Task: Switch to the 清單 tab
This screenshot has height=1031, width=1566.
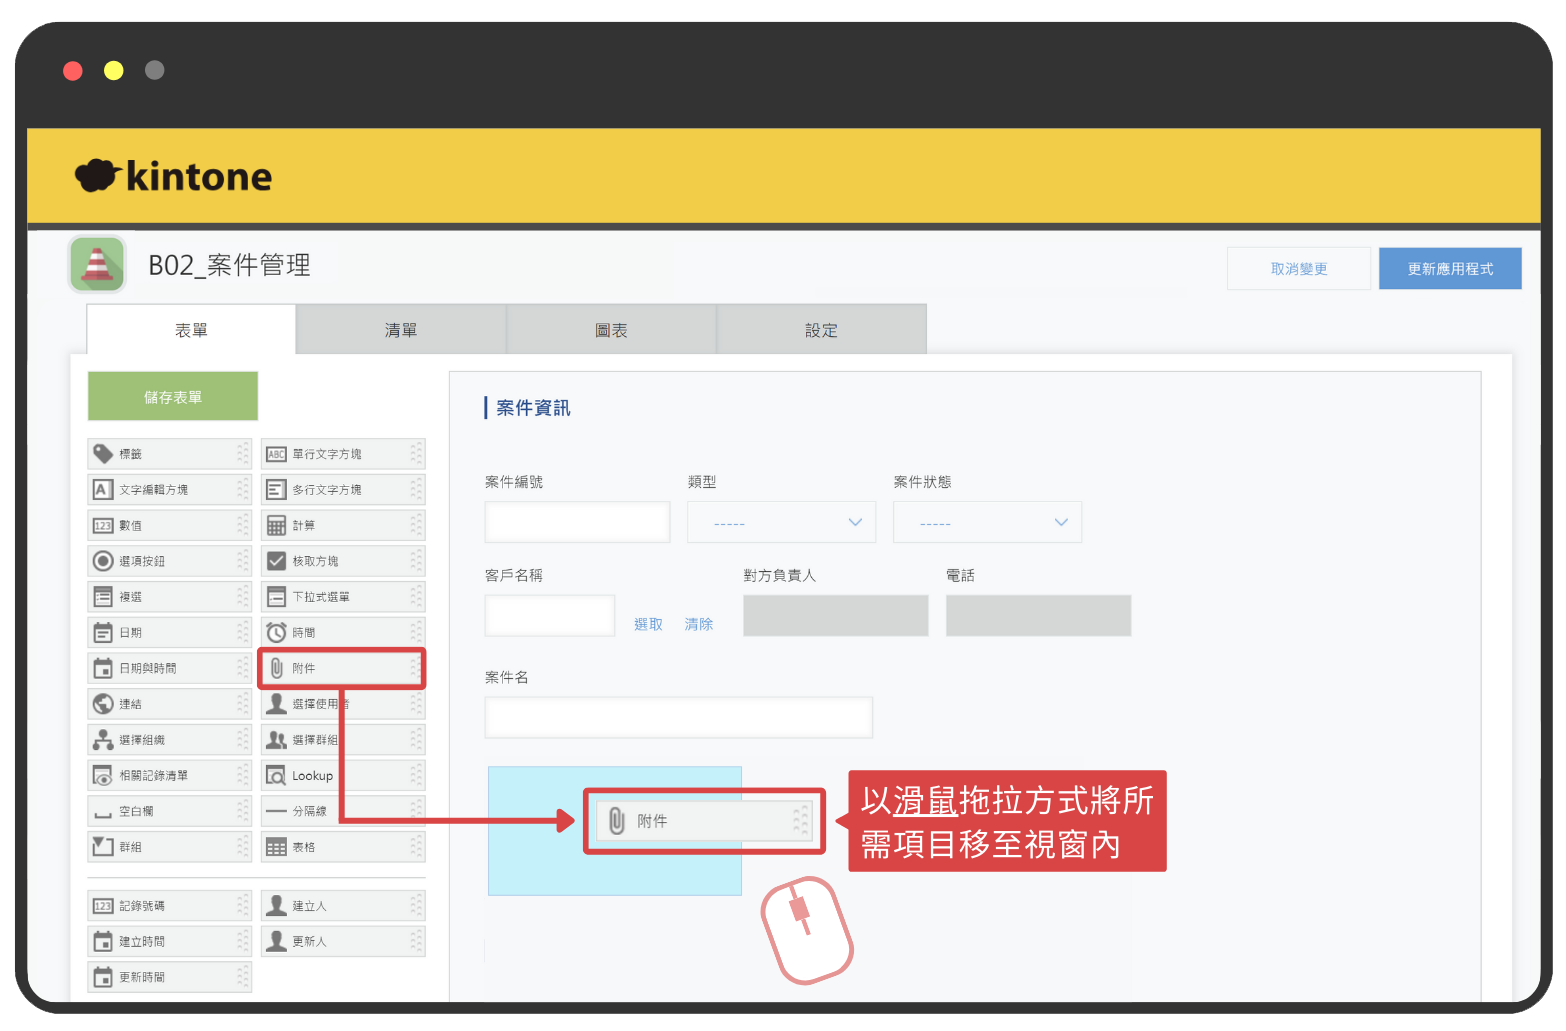Action: (x=401, y=330)
